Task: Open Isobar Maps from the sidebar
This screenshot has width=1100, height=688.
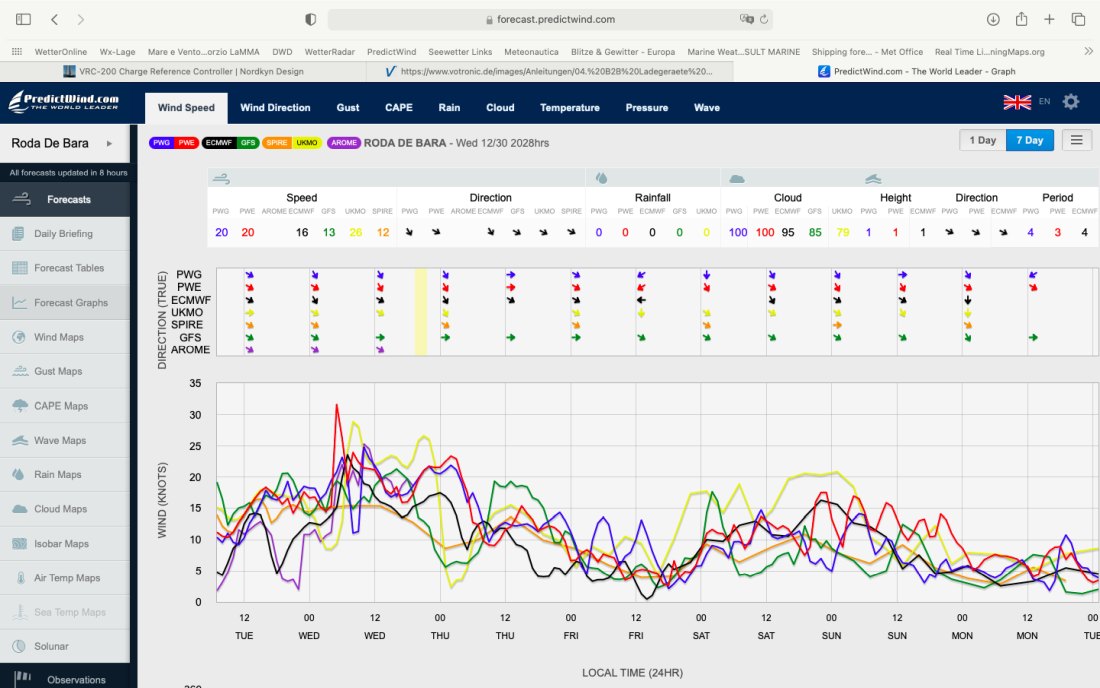Action: [61, 544]
